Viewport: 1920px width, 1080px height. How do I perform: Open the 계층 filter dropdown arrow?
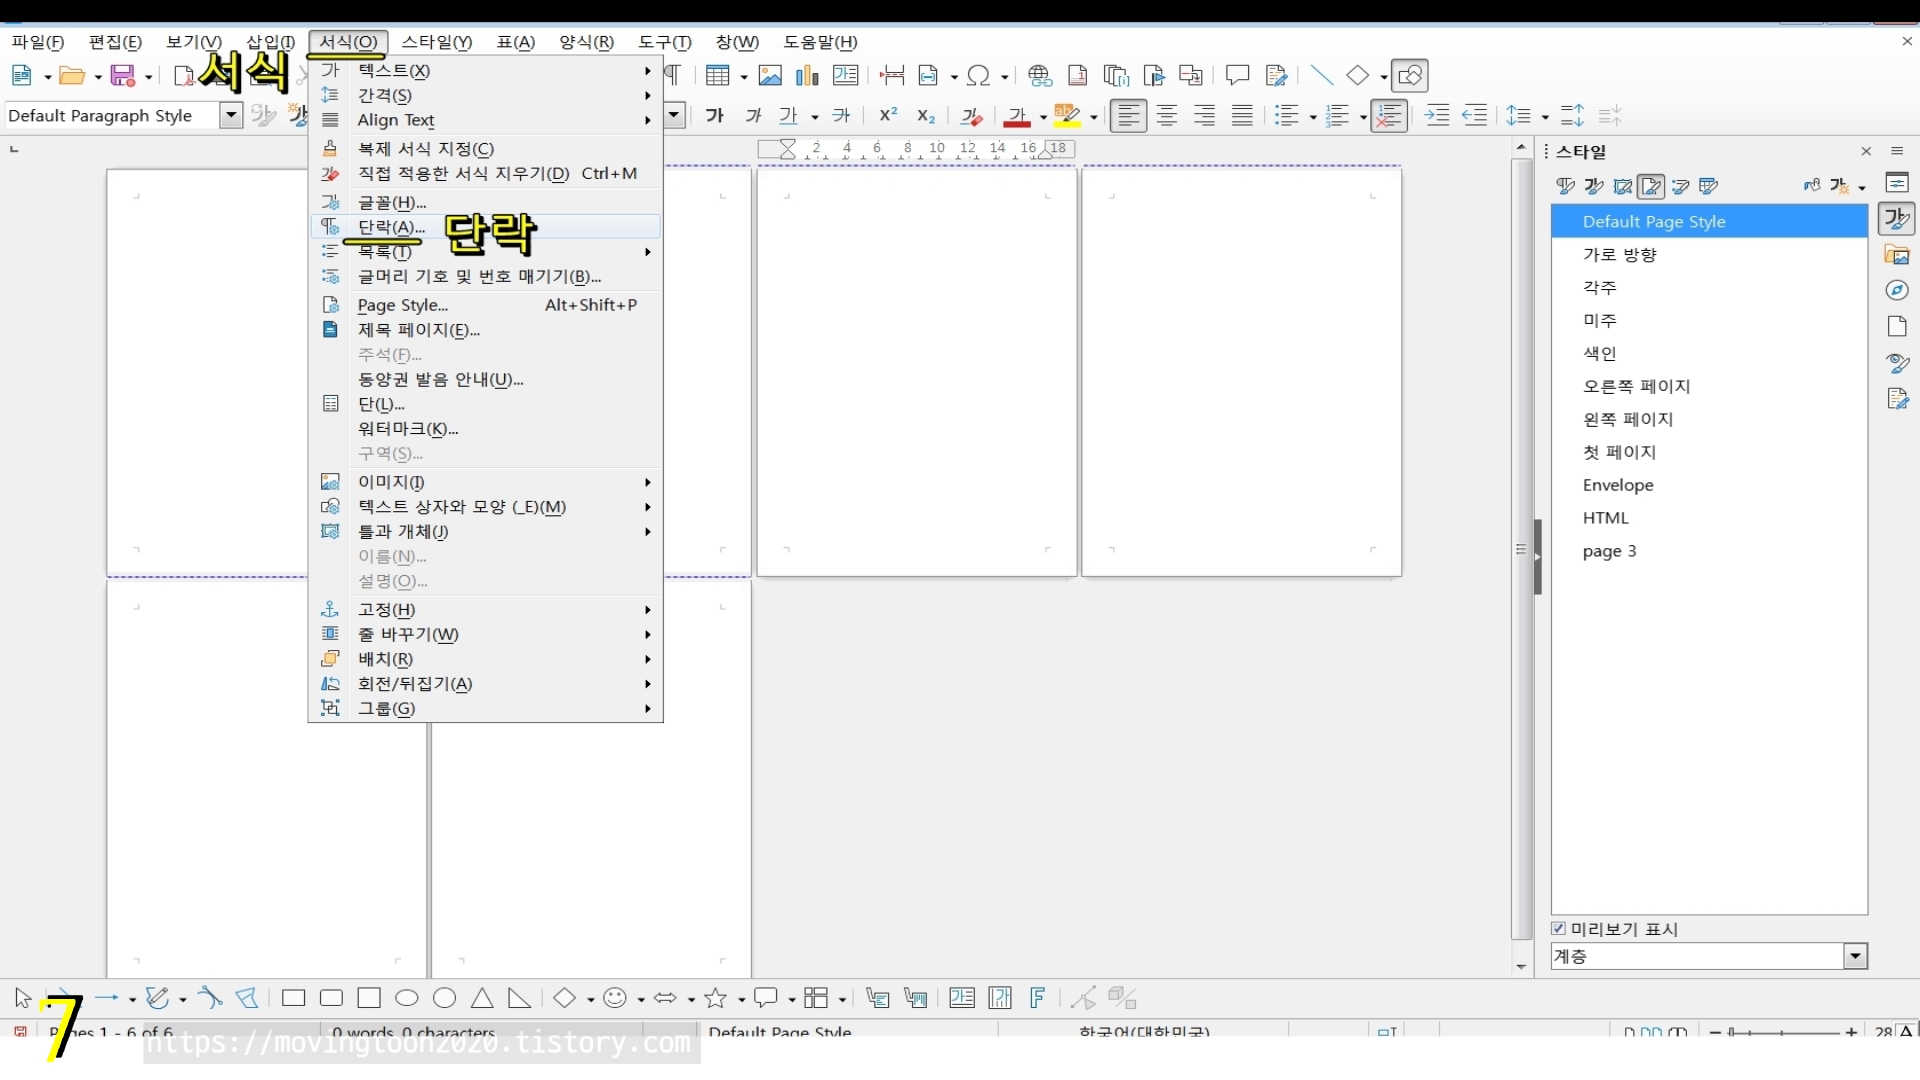(x=1855, y=957)
